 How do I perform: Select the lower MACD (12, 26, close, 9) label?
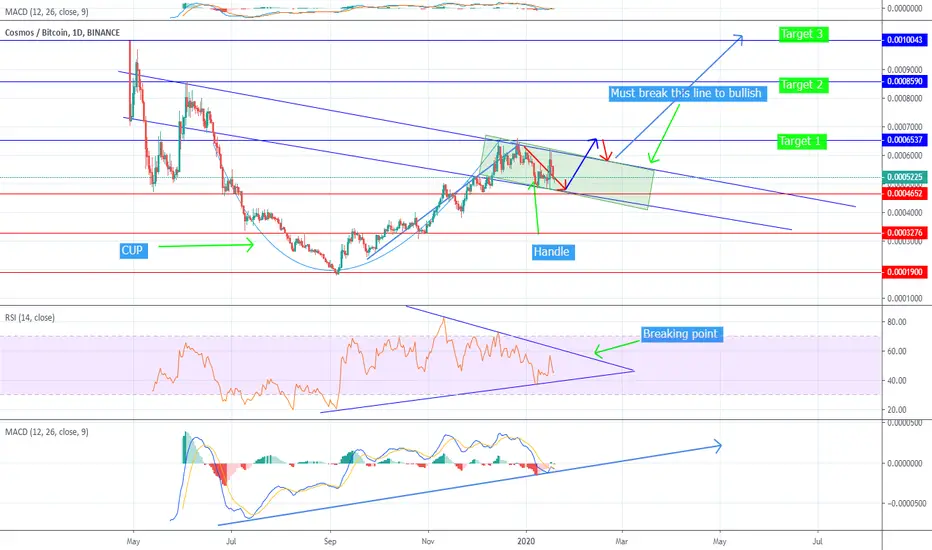point(47,432)
